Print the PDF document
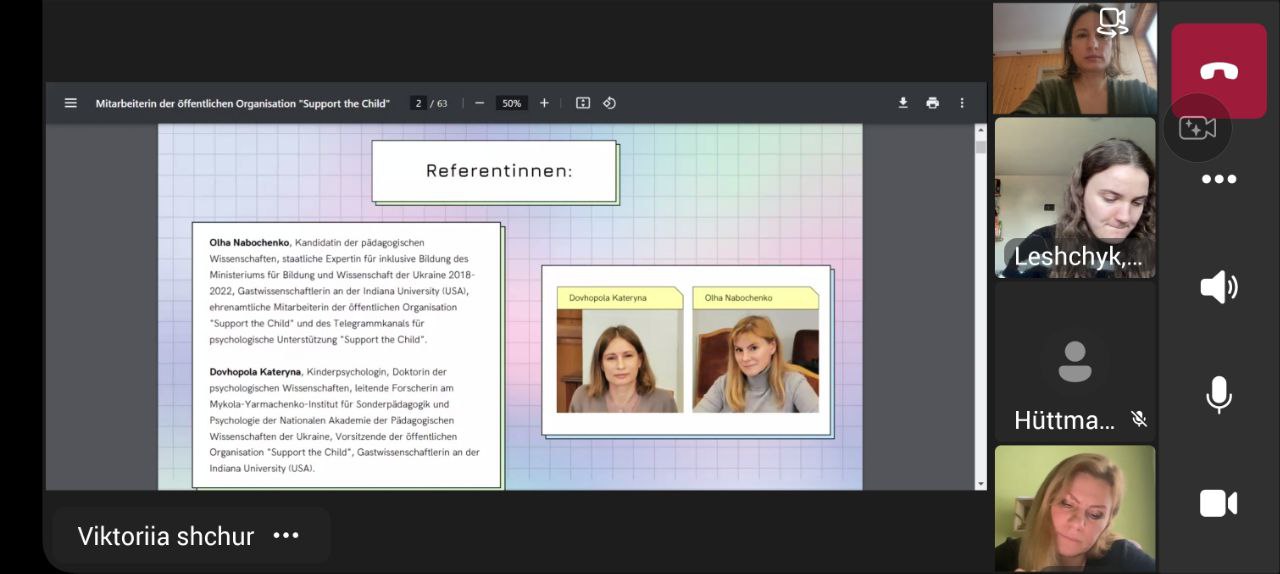The height and width of the screenshot is (574, 1280). 933,103
